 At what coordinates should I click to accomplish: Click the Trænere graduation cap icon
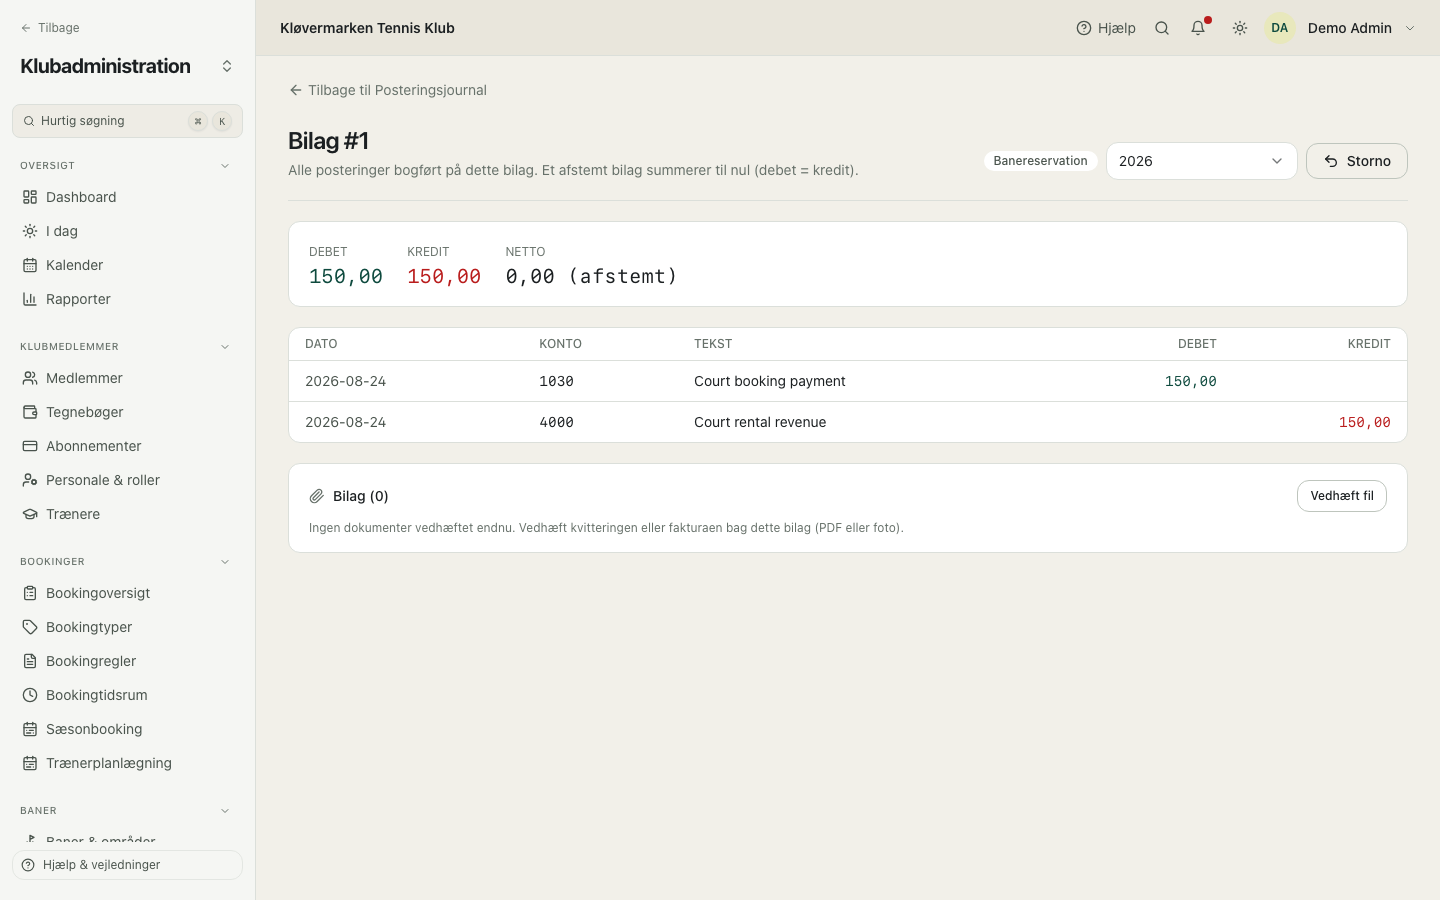coord(30,514)
